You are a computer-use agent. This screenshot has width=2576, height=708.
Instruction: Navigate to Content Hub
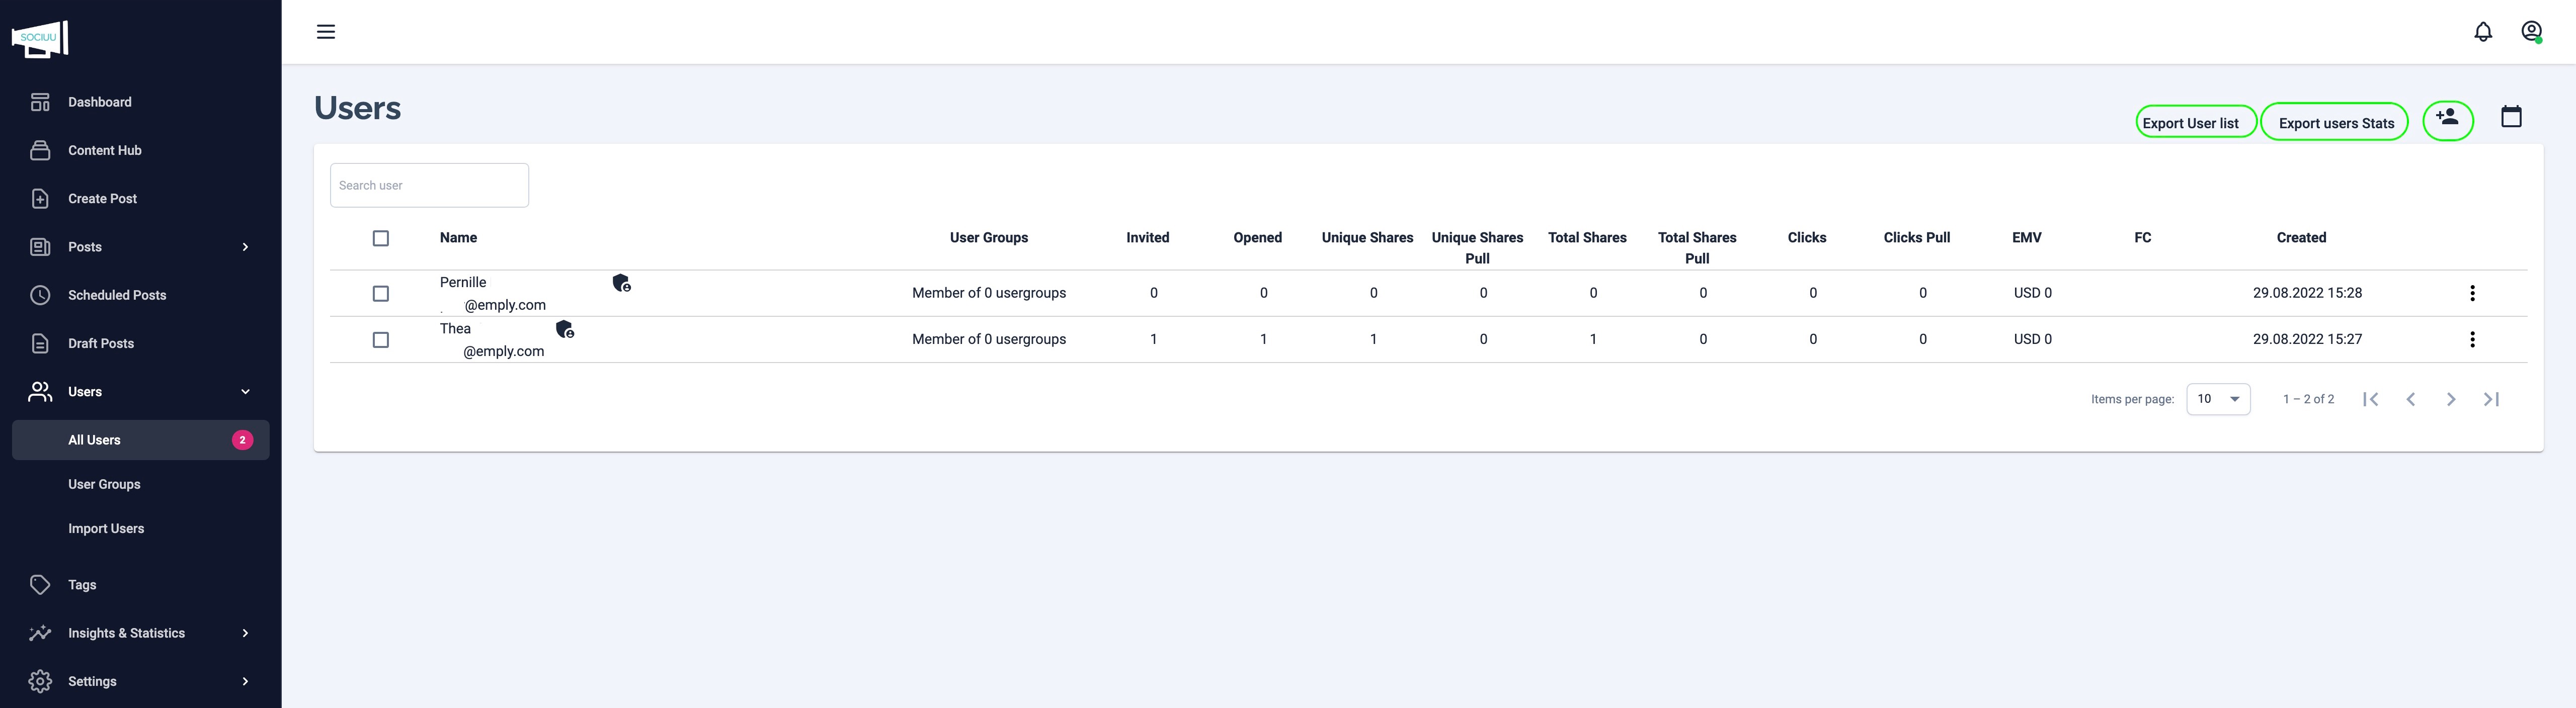[104, 151]
